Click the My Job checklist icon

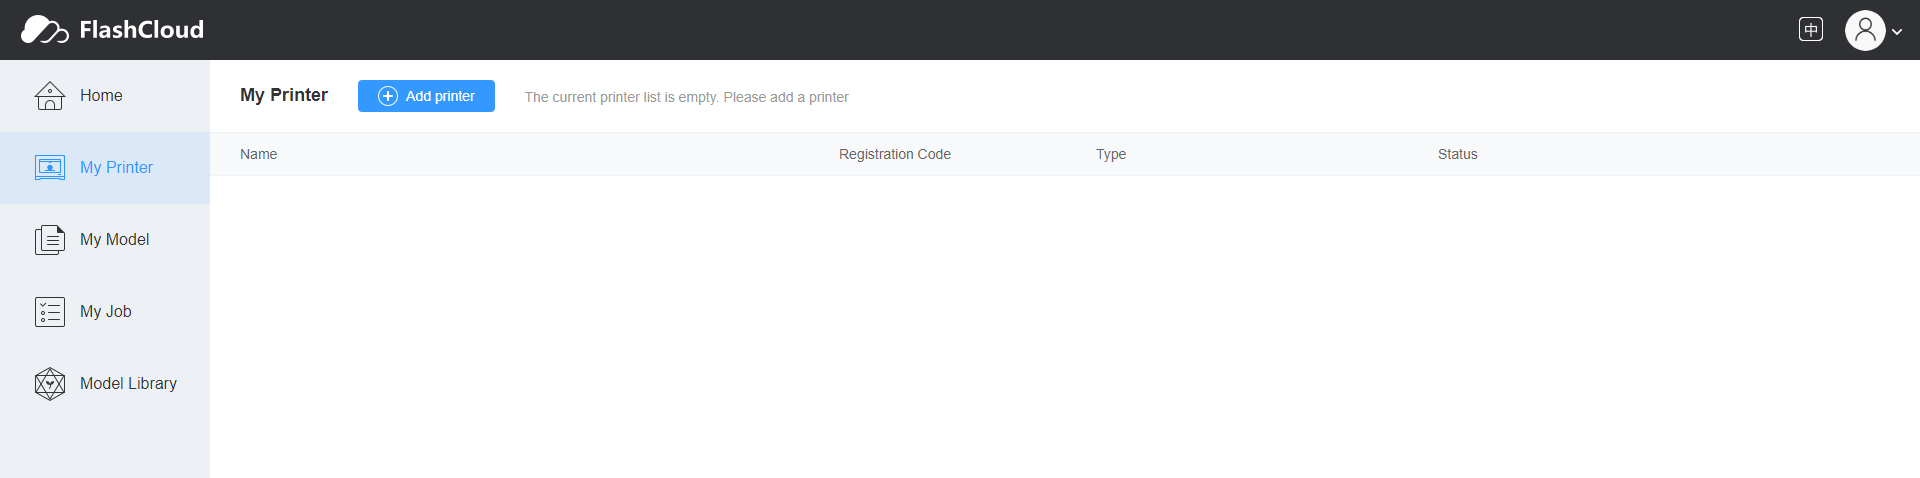[50, 312]
